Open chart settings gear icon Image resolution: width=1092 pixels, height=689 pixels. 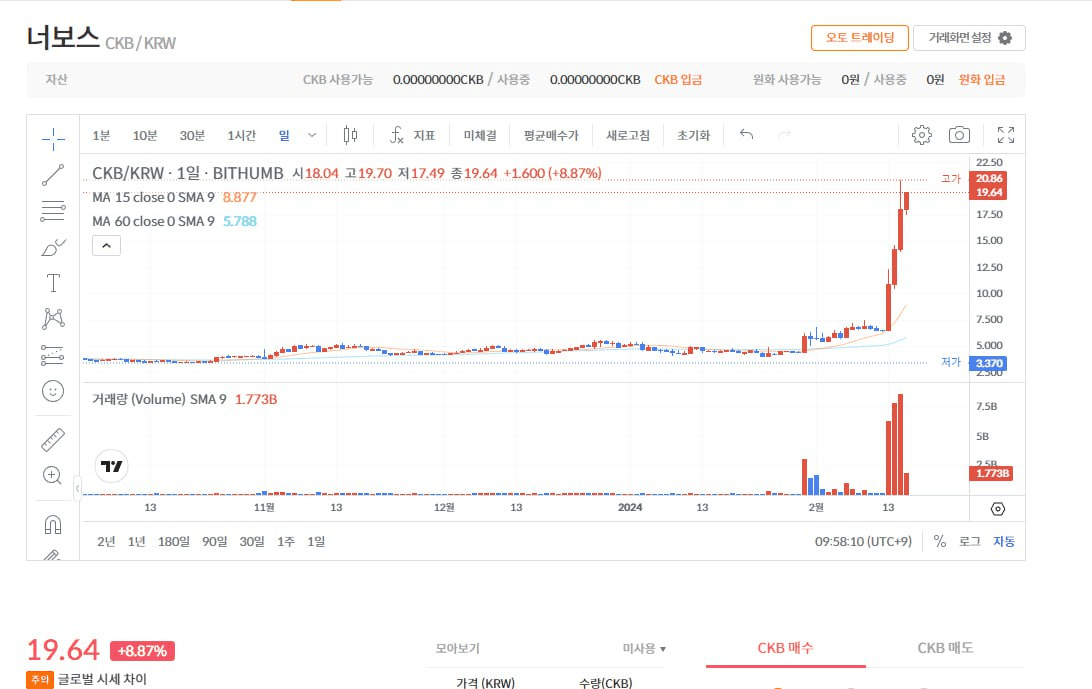pyautogui.click(x=921, y=135)
